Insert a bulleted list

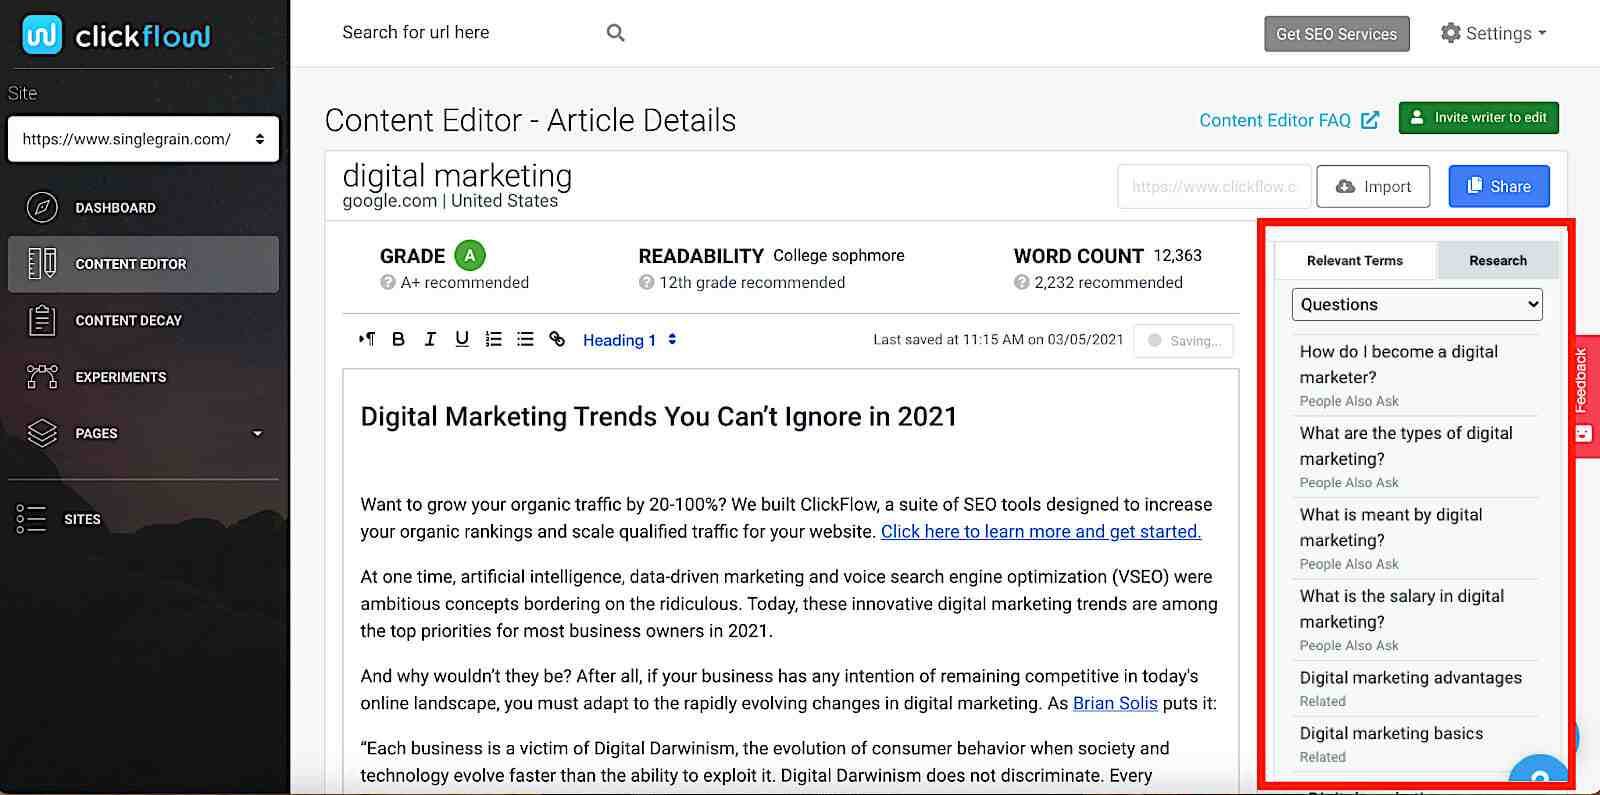(x=525, y=339)
